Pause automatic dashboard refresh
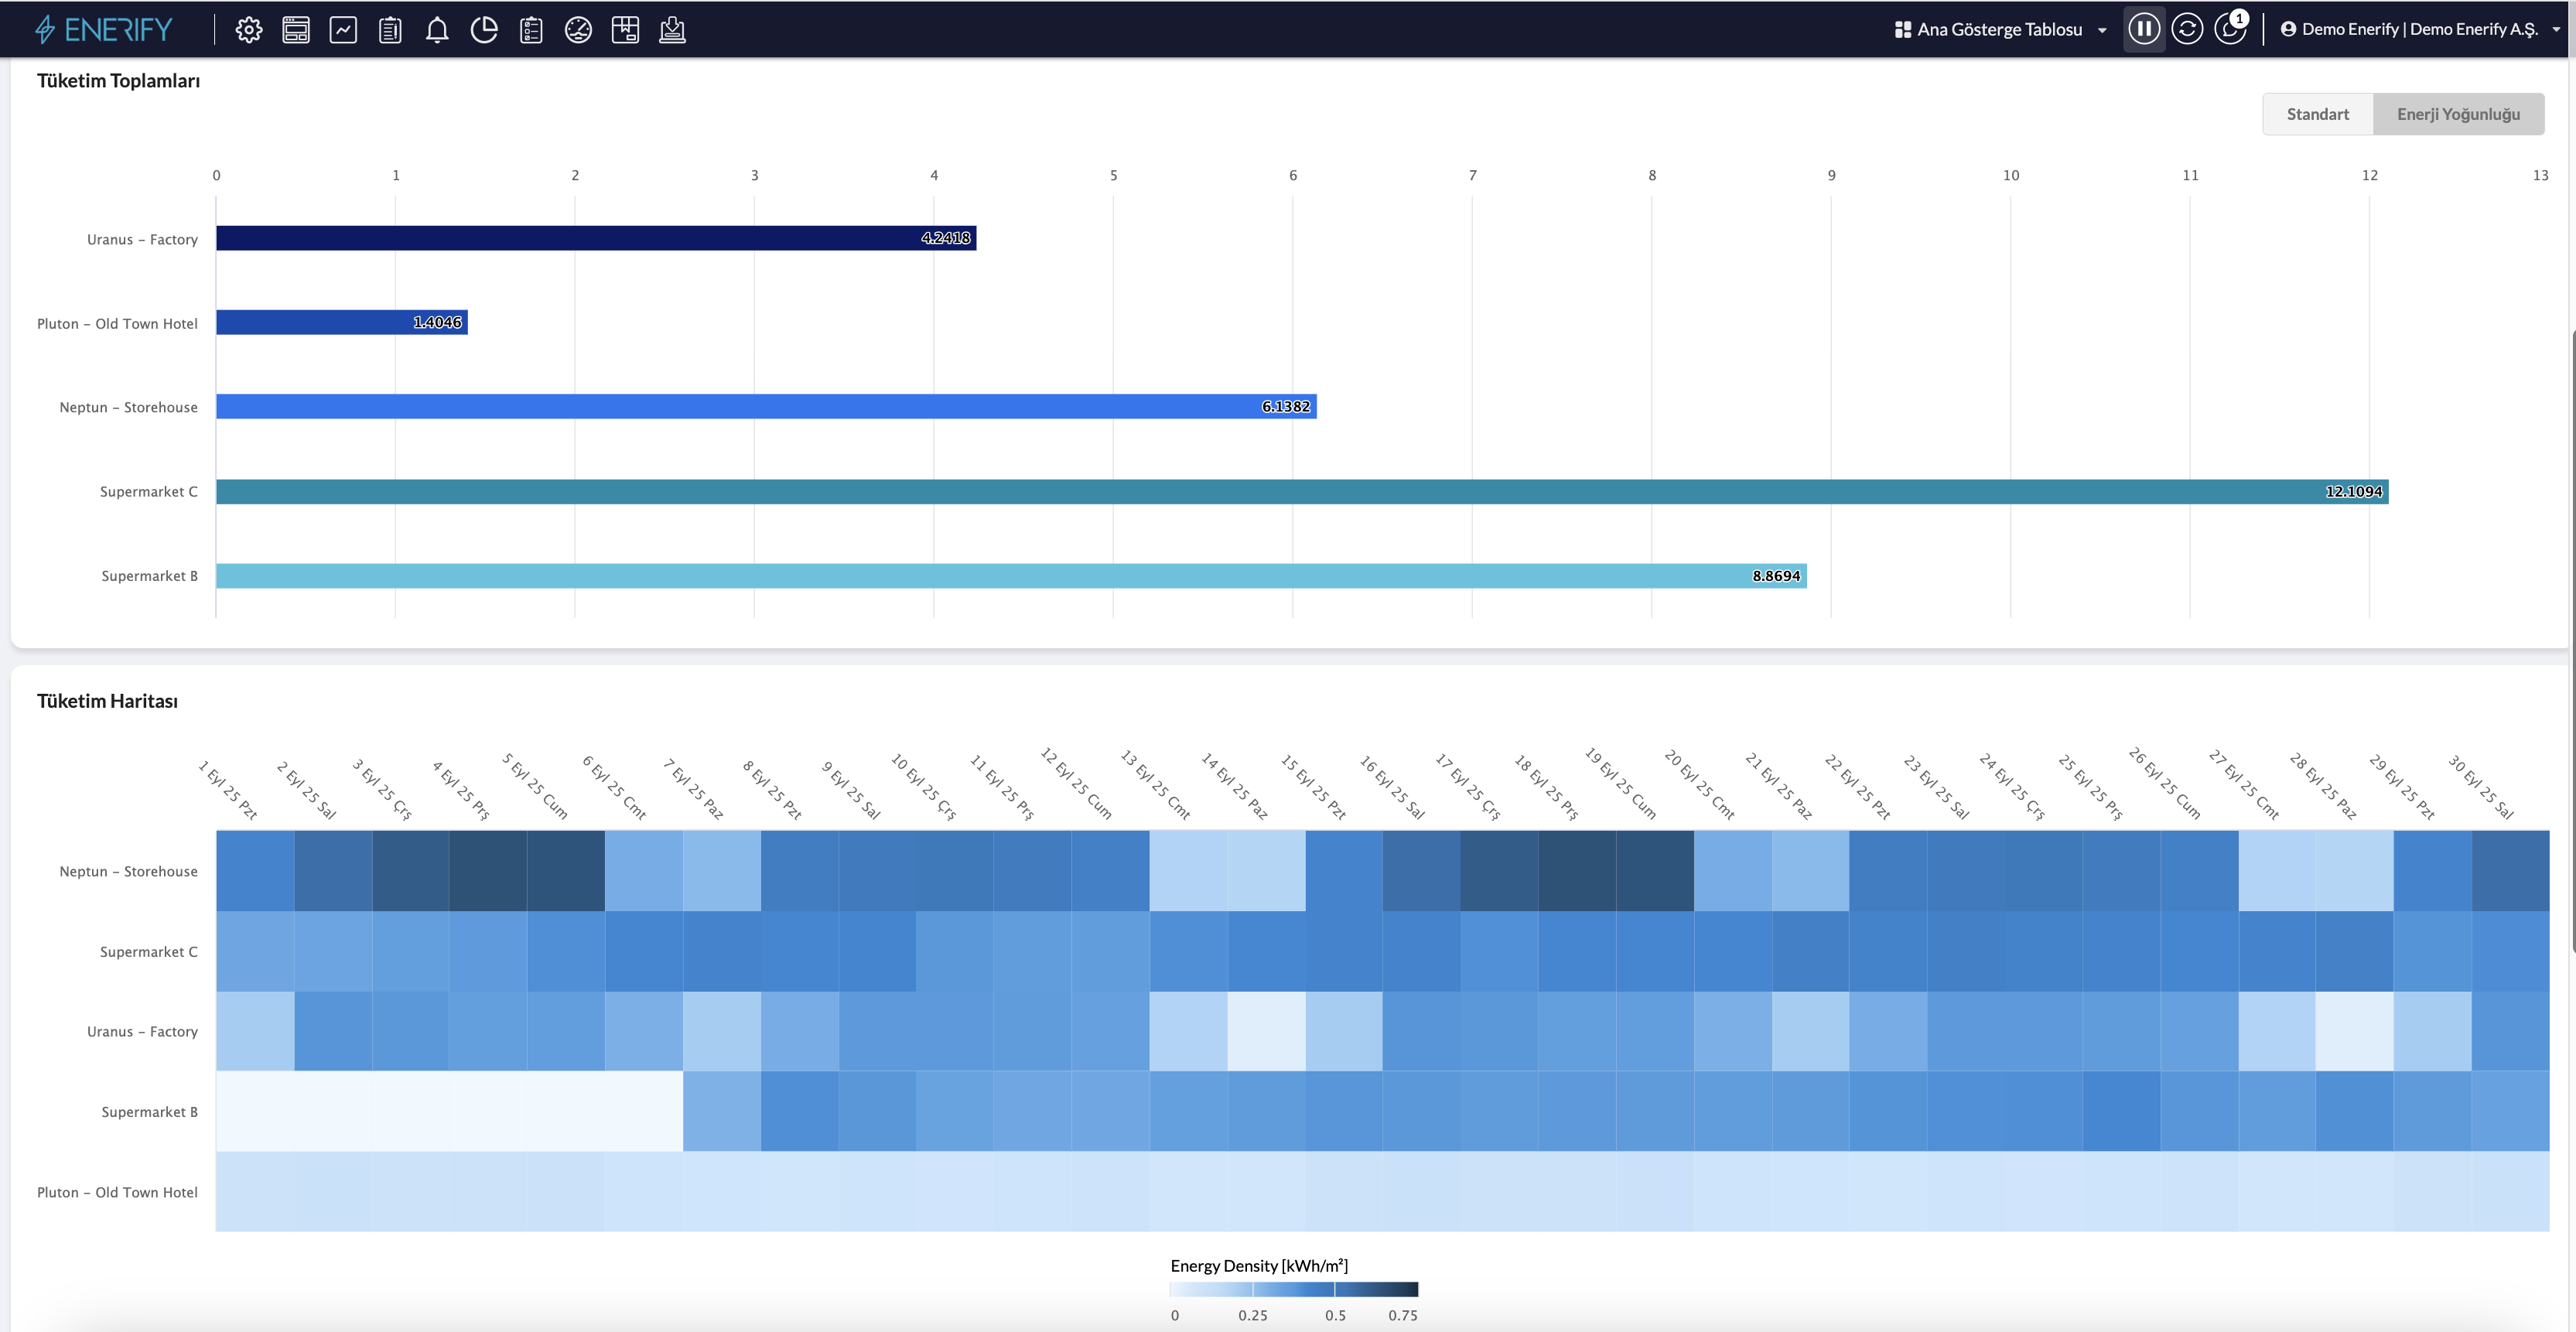This screenshot has height=1332, width=2576. point(2143,29)
